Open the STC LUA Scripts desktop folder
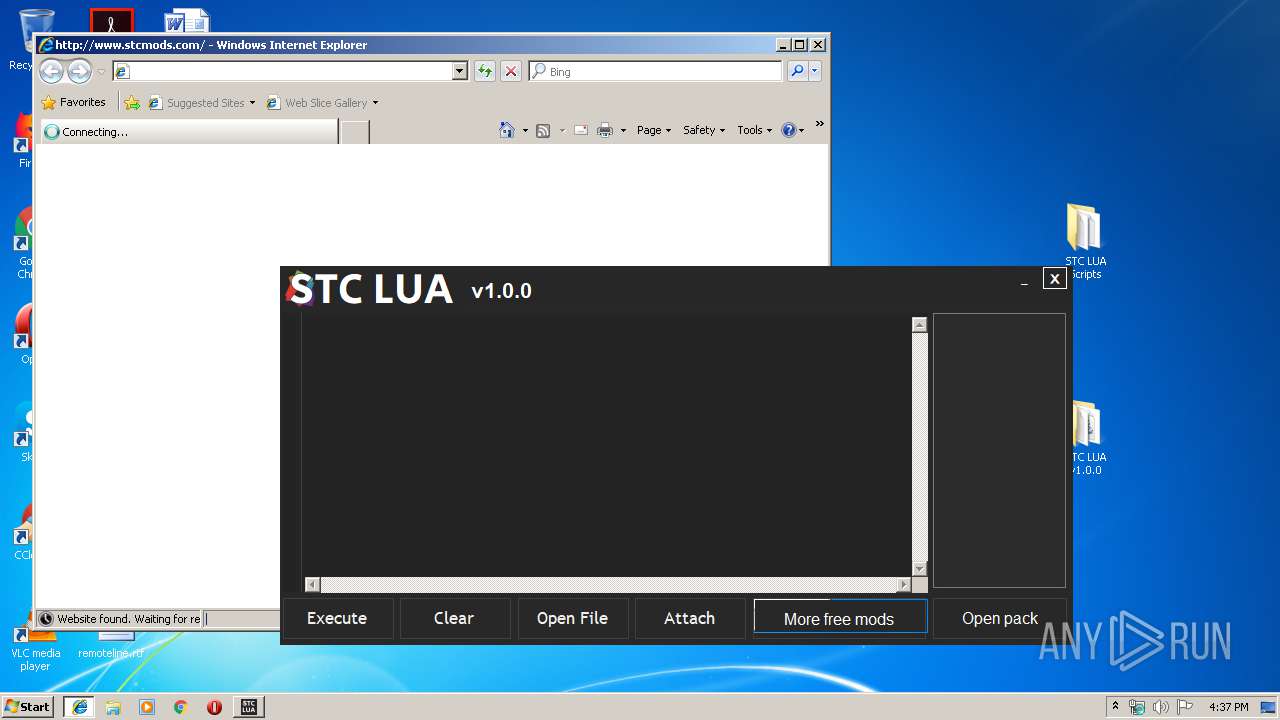 click(1085, 241)
